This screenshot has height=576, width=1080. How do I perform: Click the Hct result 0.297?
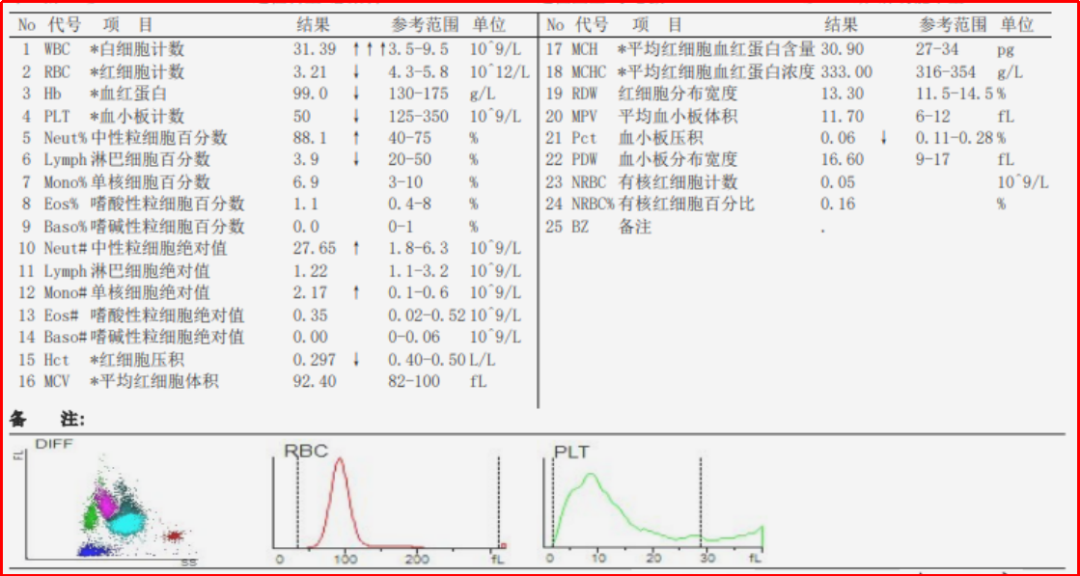pyautogui.click(x=315, y=360)
